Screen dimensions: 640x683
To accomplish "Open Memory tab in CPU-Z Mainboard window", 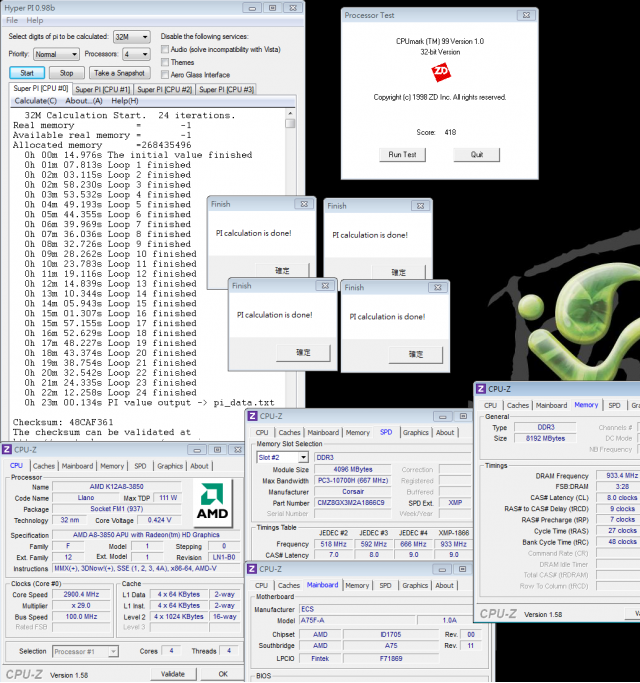I will pos(357,585).
